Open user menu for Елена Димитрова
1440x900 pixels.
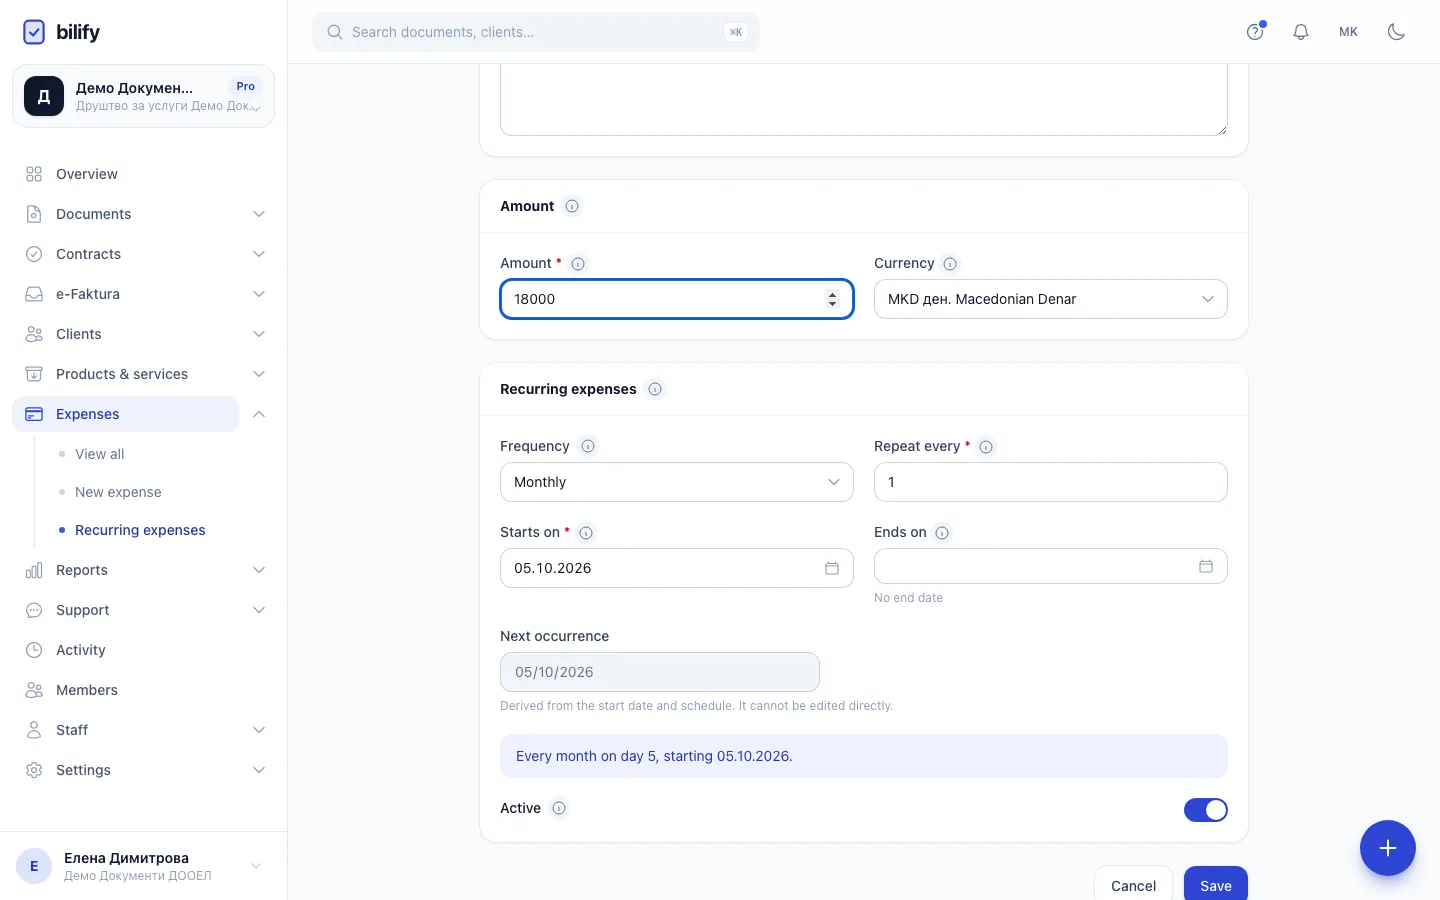pos(143,866)
